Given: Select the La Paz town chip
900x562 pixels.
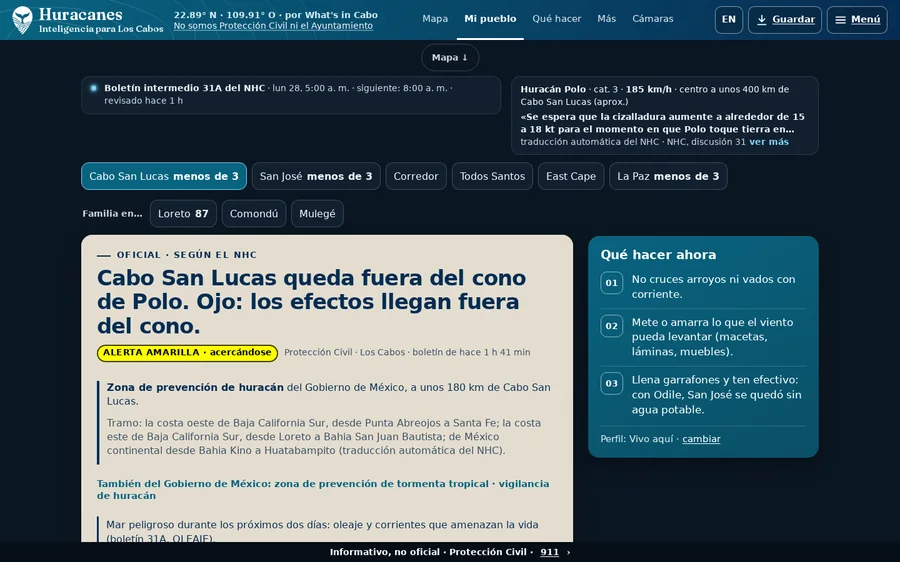Looking at the screenshot, I should coord(668,176).
